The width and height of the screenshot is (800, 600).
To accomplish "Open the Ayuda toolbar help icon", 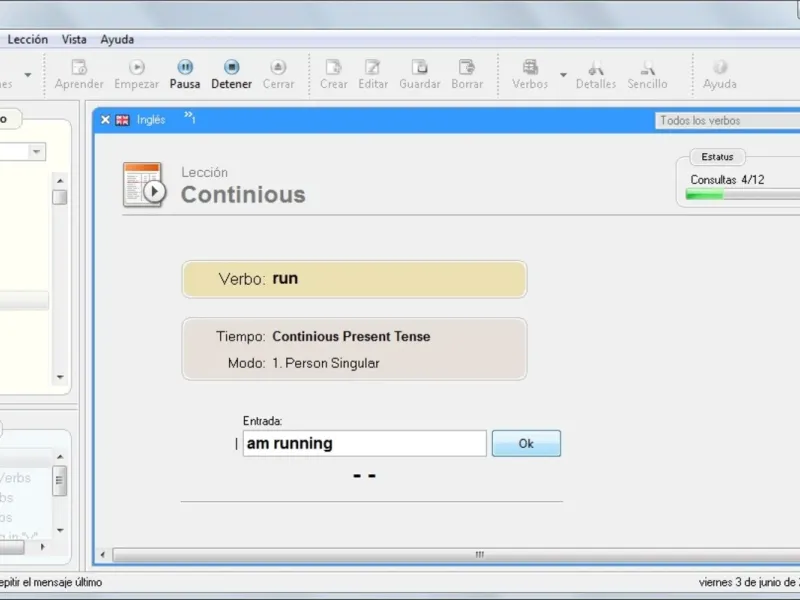I will [x=719, y=74].
